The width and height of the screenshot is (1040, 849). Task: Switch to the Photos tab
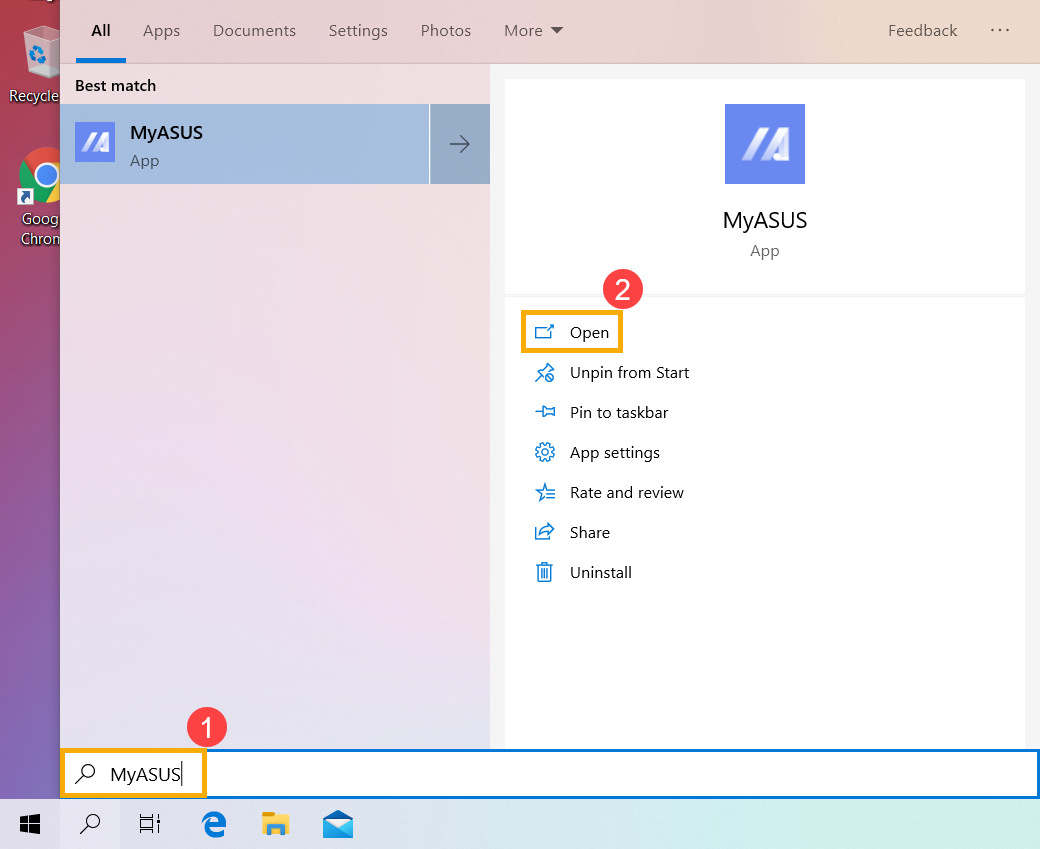click(x=446, y=31)
